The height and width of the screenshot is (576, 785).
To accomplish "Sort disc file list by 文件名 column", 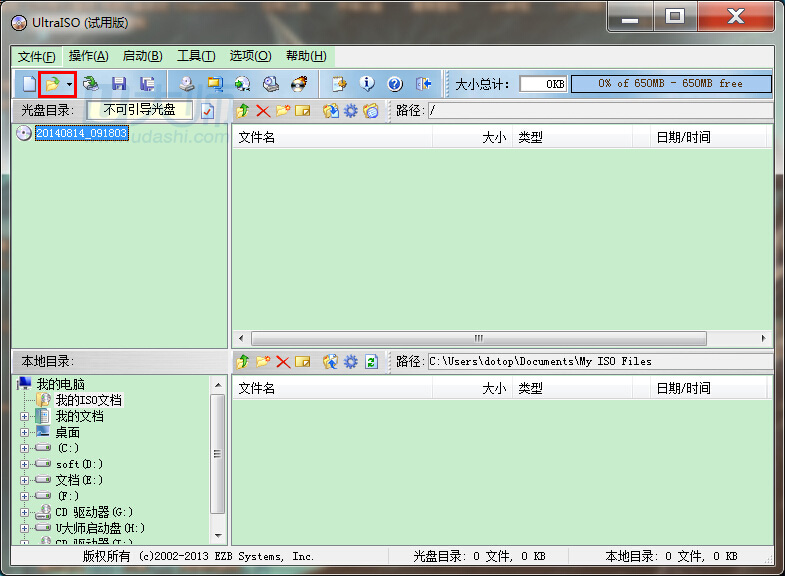I will (x=332, y=137).
